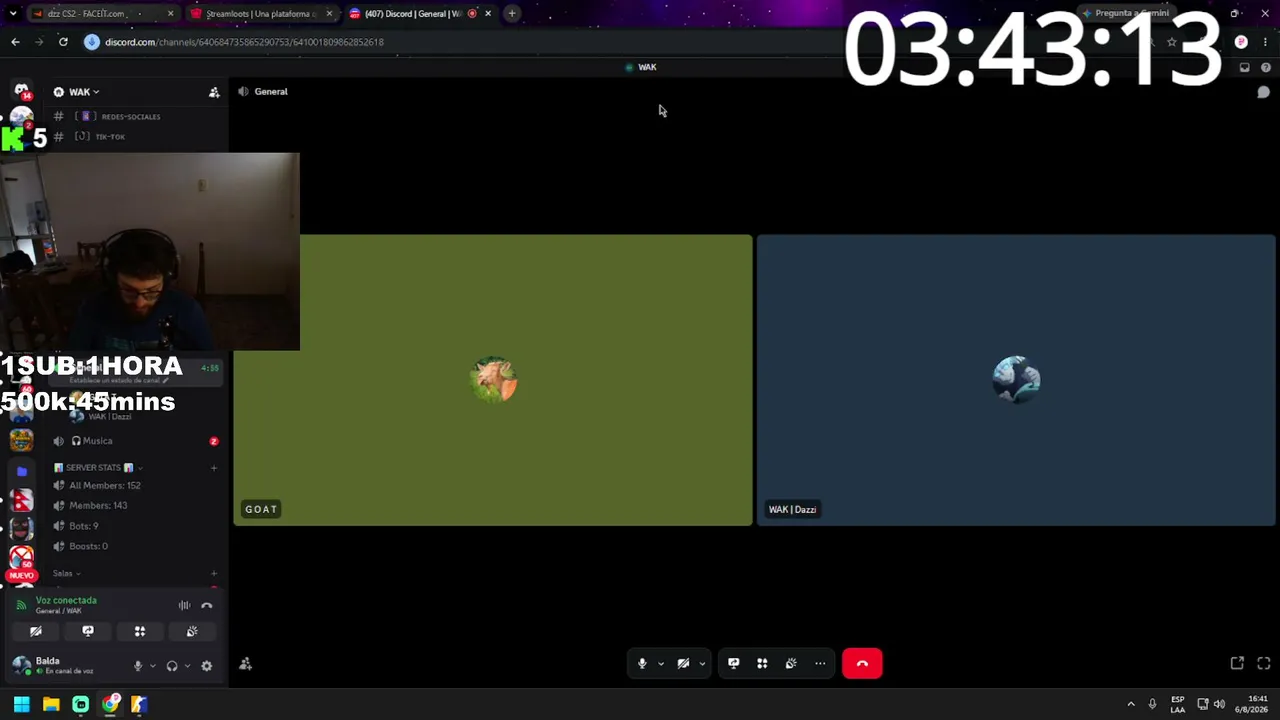The image size is (1280, 720).
Task: Turn on camera from sidebar voice panel
Action: [36, 632]
